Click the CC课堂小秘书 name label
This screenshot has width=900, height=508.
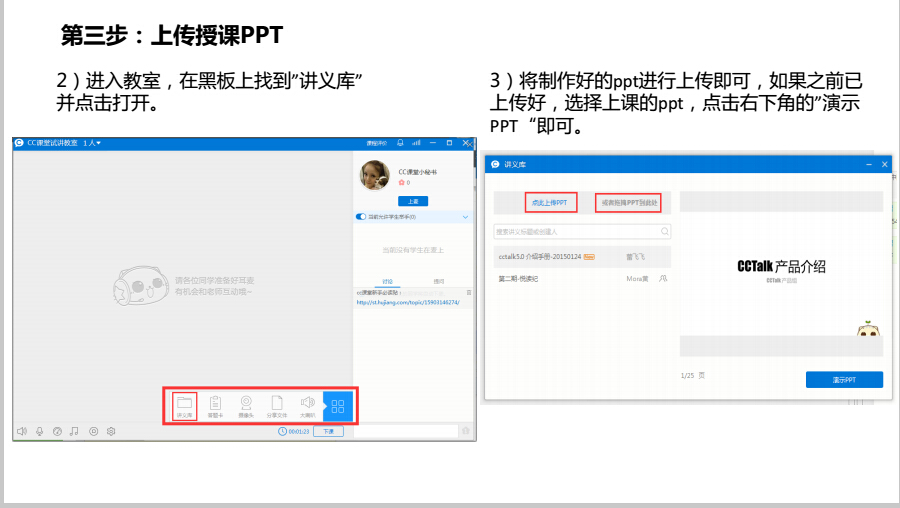[x=418, y=172]
